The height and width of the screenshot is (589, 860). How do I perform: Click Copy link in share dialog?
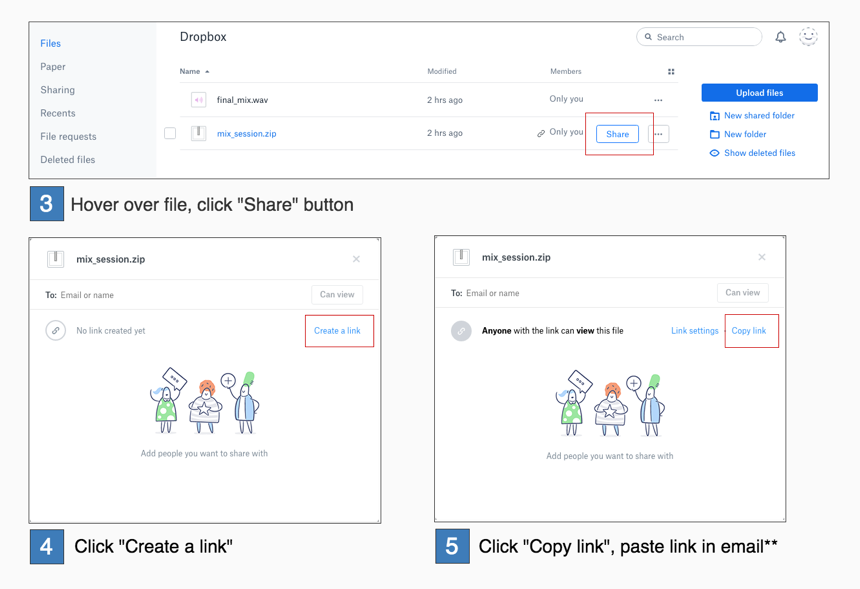click(x=748, y=331)
